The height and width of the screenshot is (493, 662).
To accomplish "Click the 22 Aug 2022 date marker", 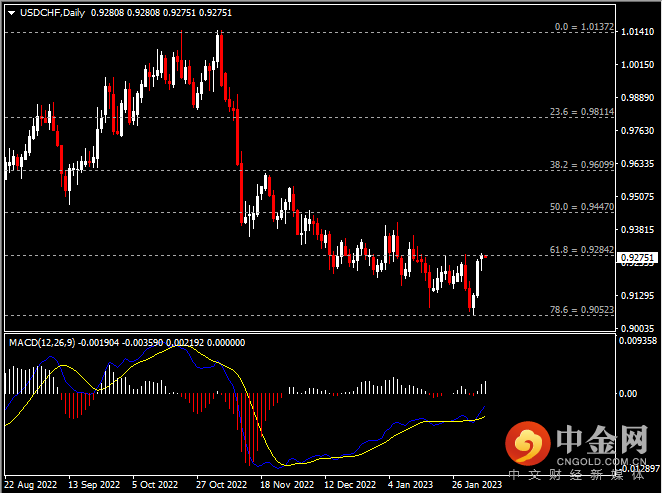I will point(32,485).
